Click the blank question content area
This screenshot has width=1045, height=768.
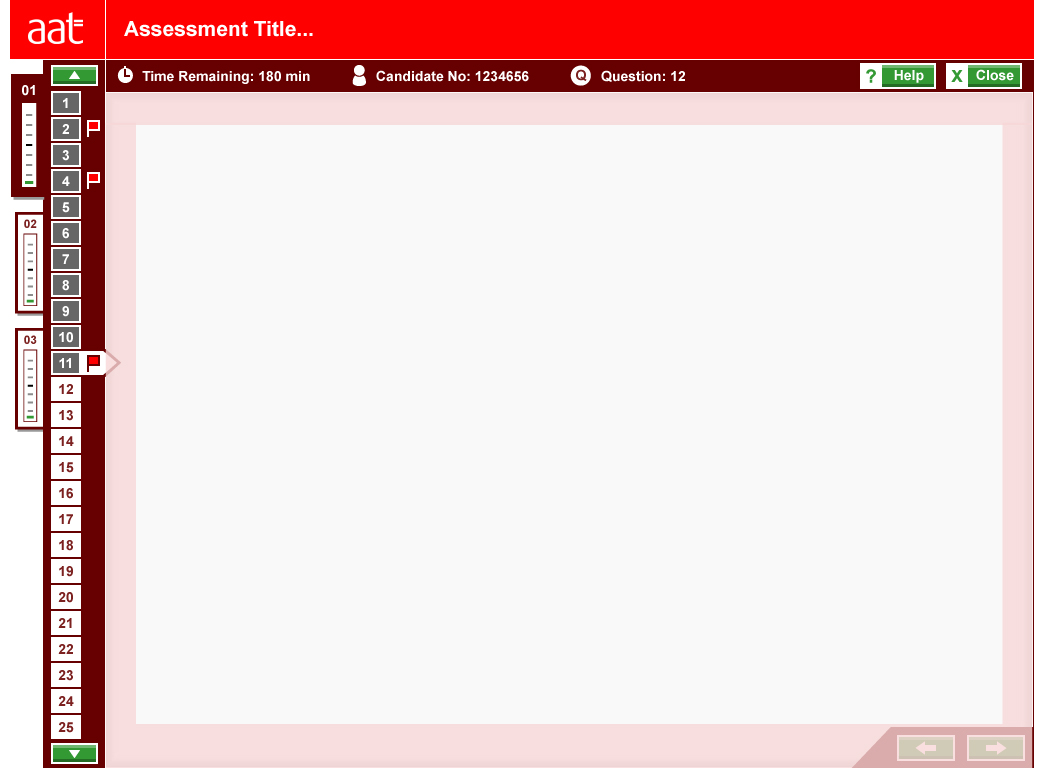pos(568,424)
